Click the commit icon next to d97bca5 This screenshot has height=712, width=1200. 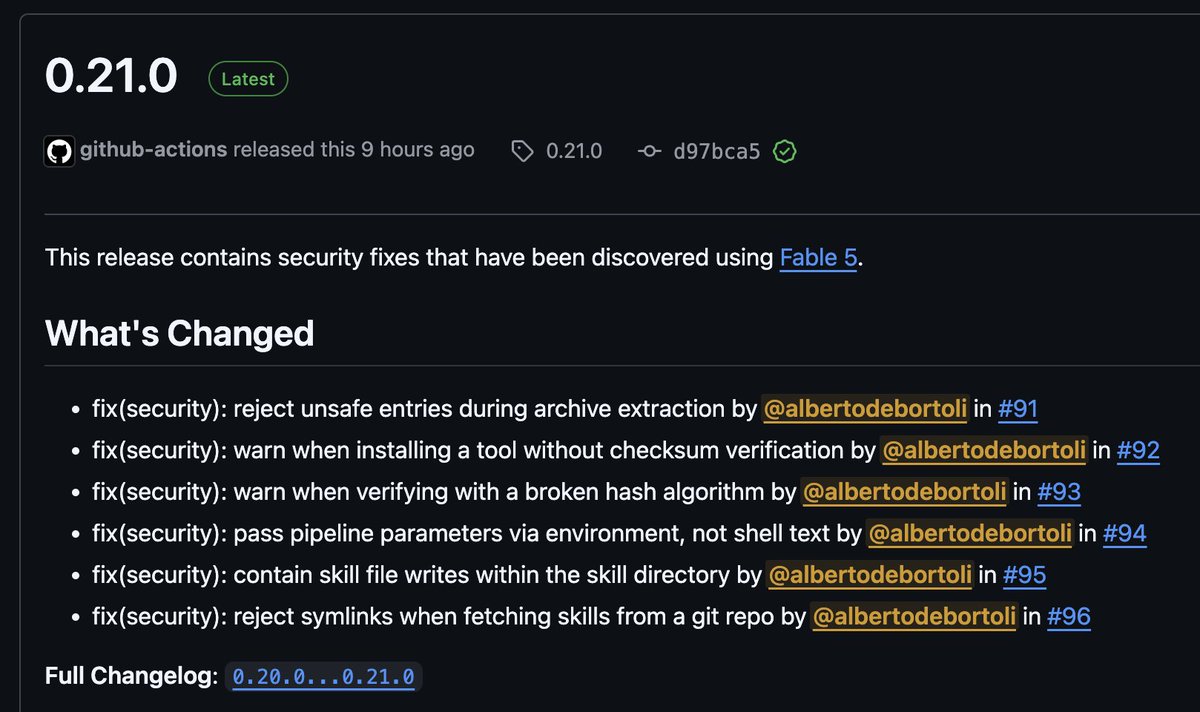click(x=649, y=151)
